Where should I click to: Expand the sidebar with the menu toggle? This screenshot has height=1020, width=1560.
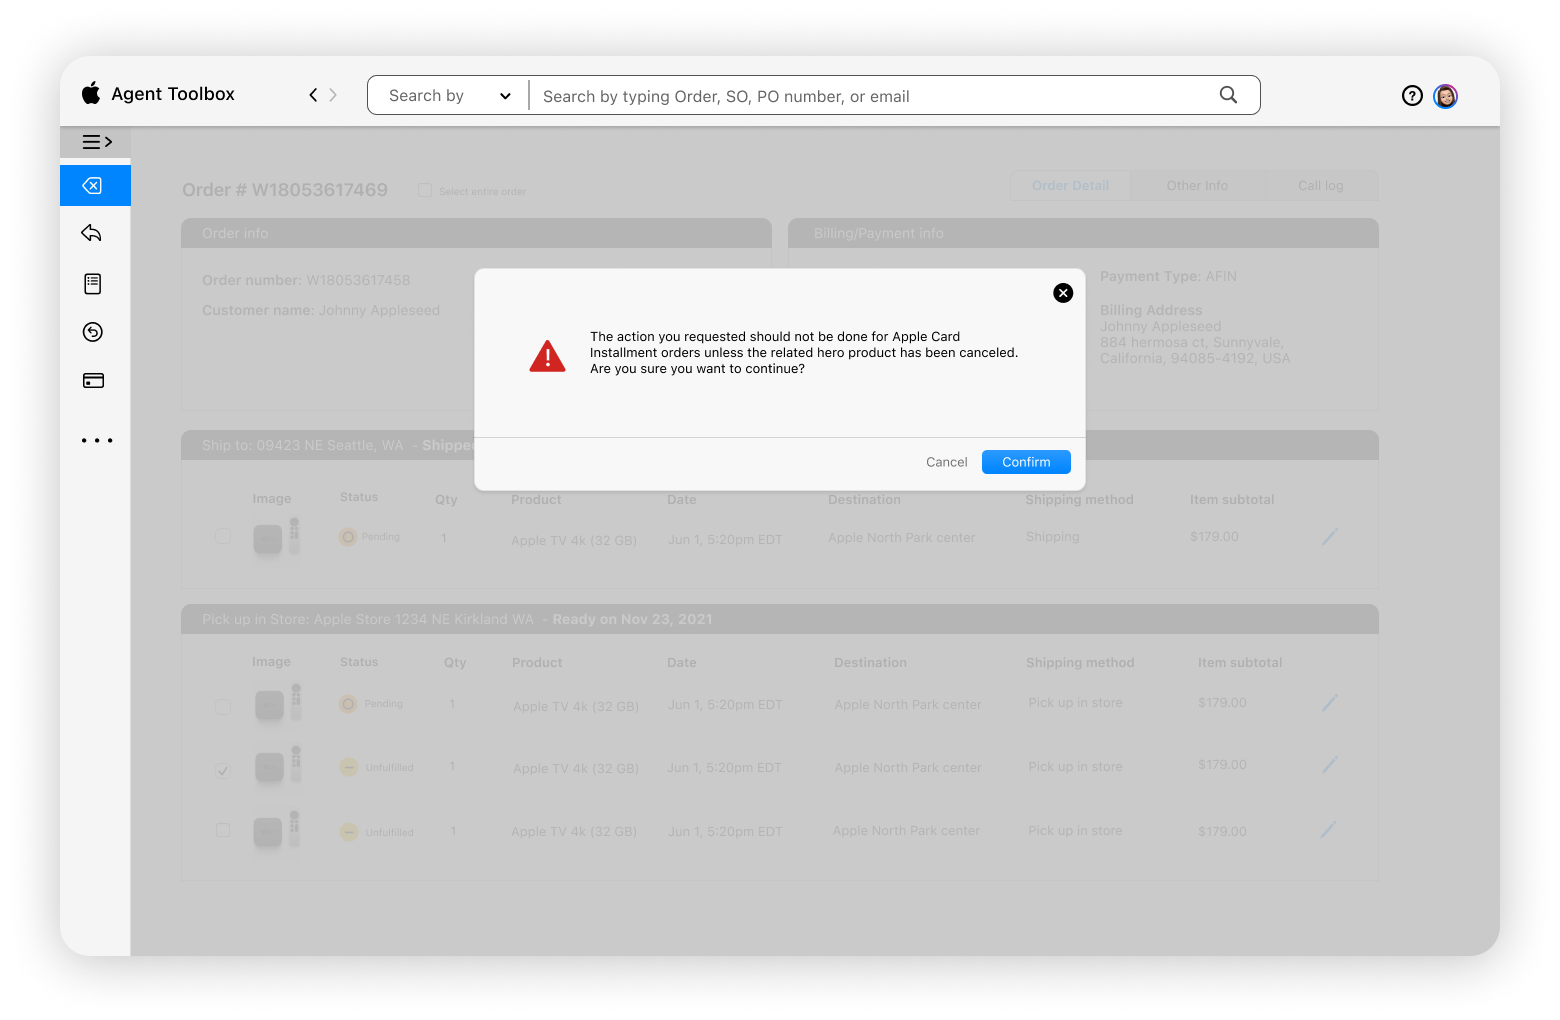pyautogui.click(x=96, y=142)
